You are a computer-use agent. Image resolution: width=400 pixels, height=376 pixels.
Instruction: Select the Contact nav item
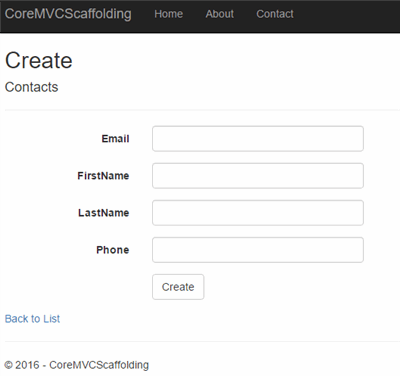tap(275, 14)
